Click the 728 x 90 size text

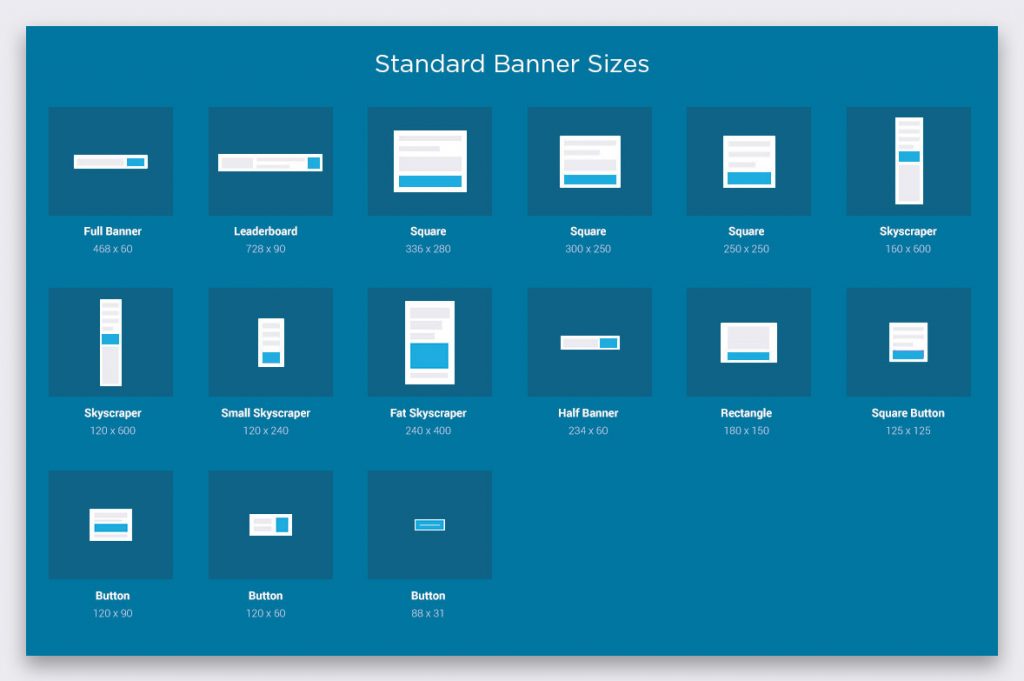(x=266, y=249)
